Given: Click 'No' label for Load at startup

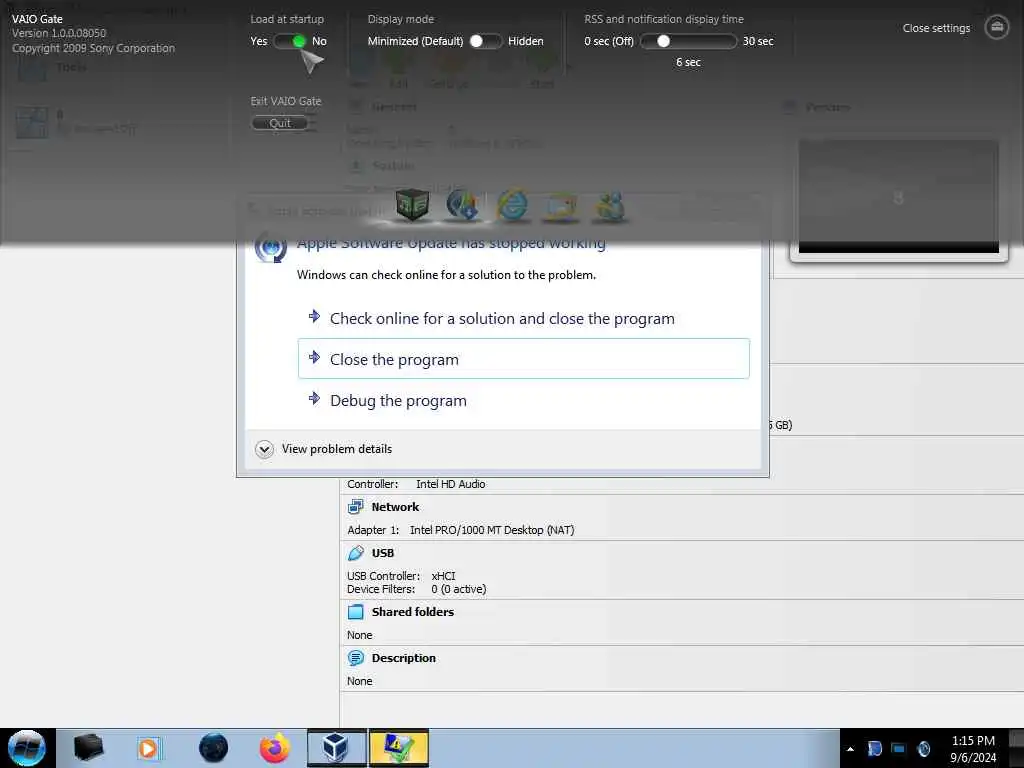Looking at the screenshot, I should 319,41.
